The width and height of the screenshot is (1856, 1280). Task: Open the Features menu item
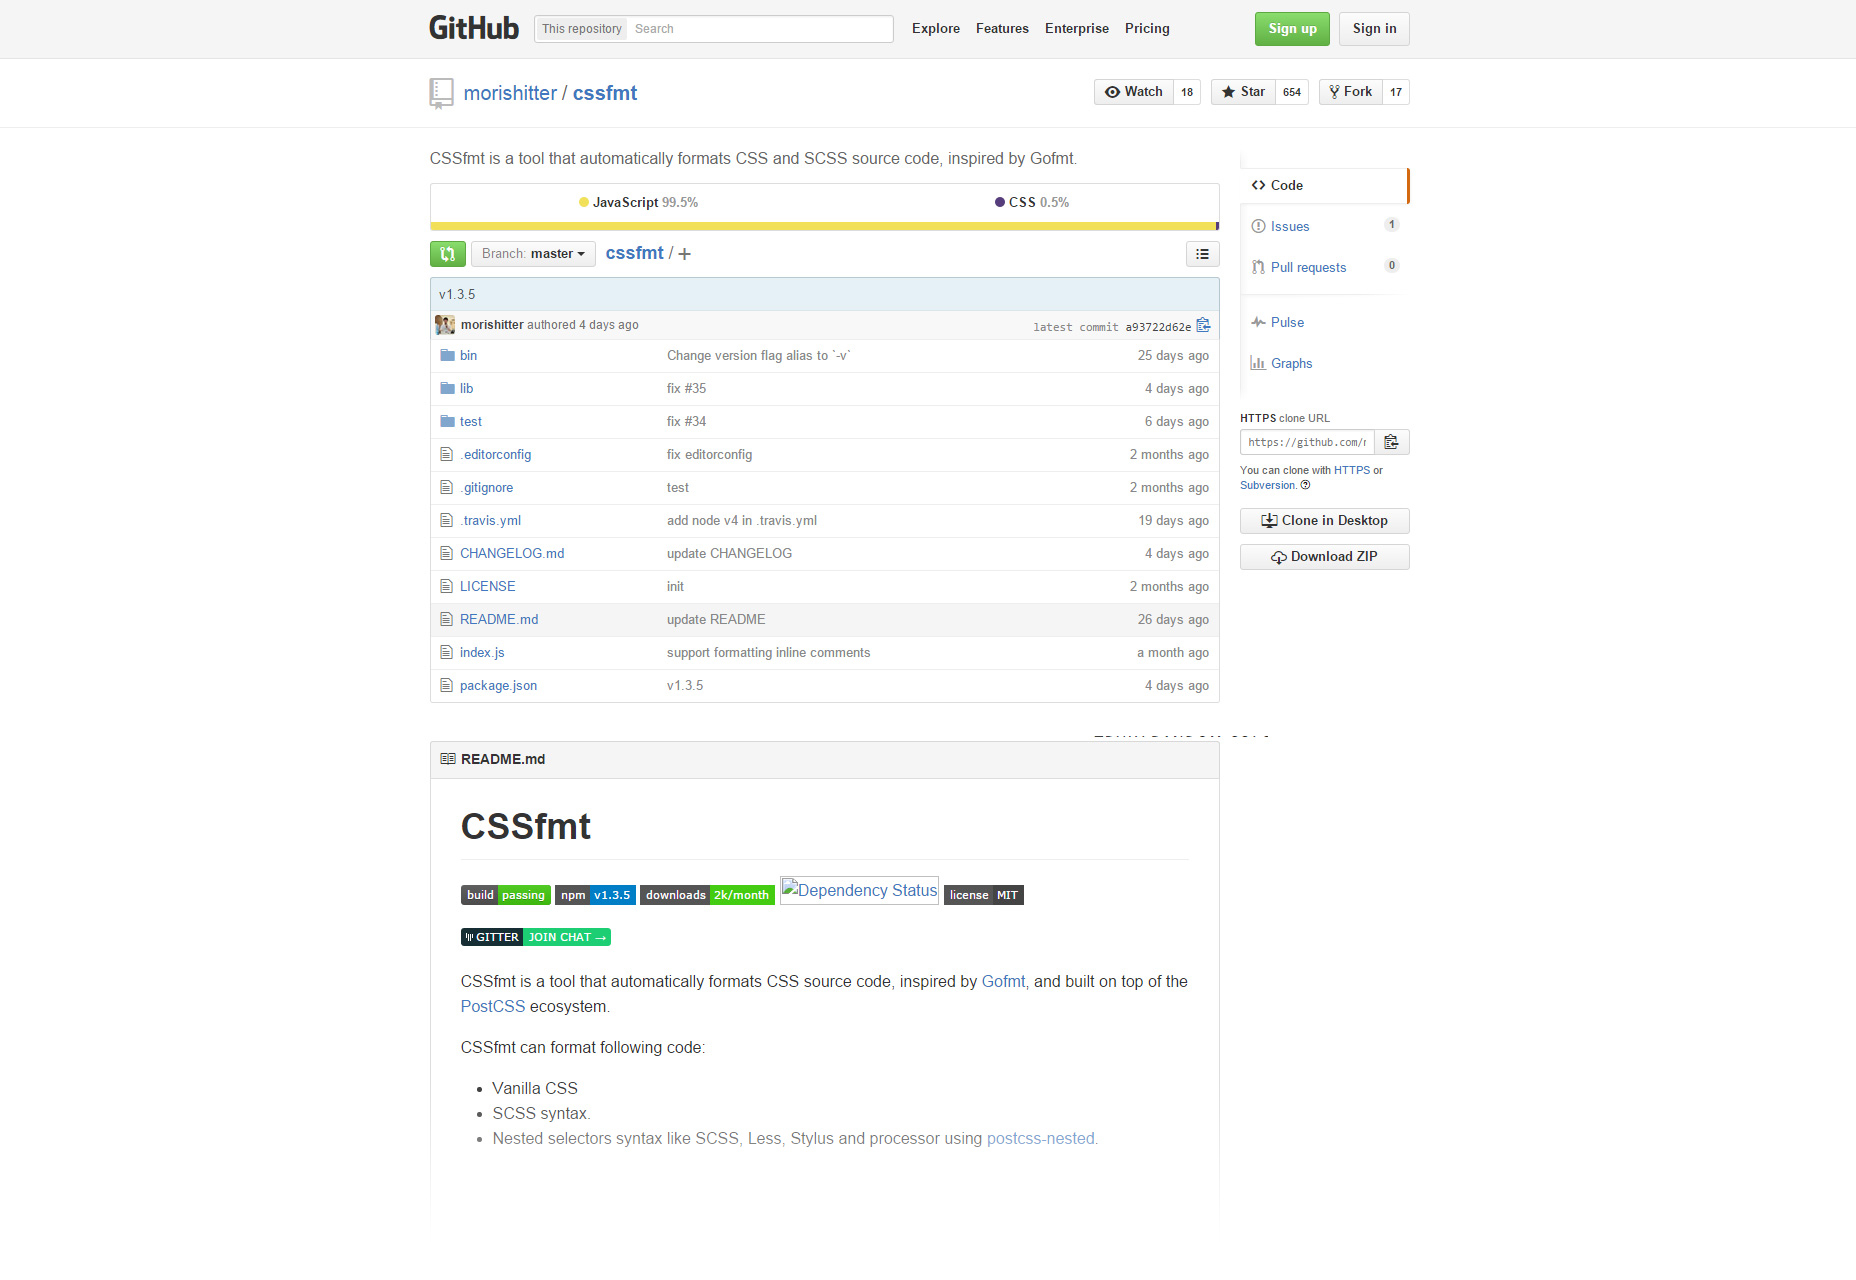click(1002, 29)
